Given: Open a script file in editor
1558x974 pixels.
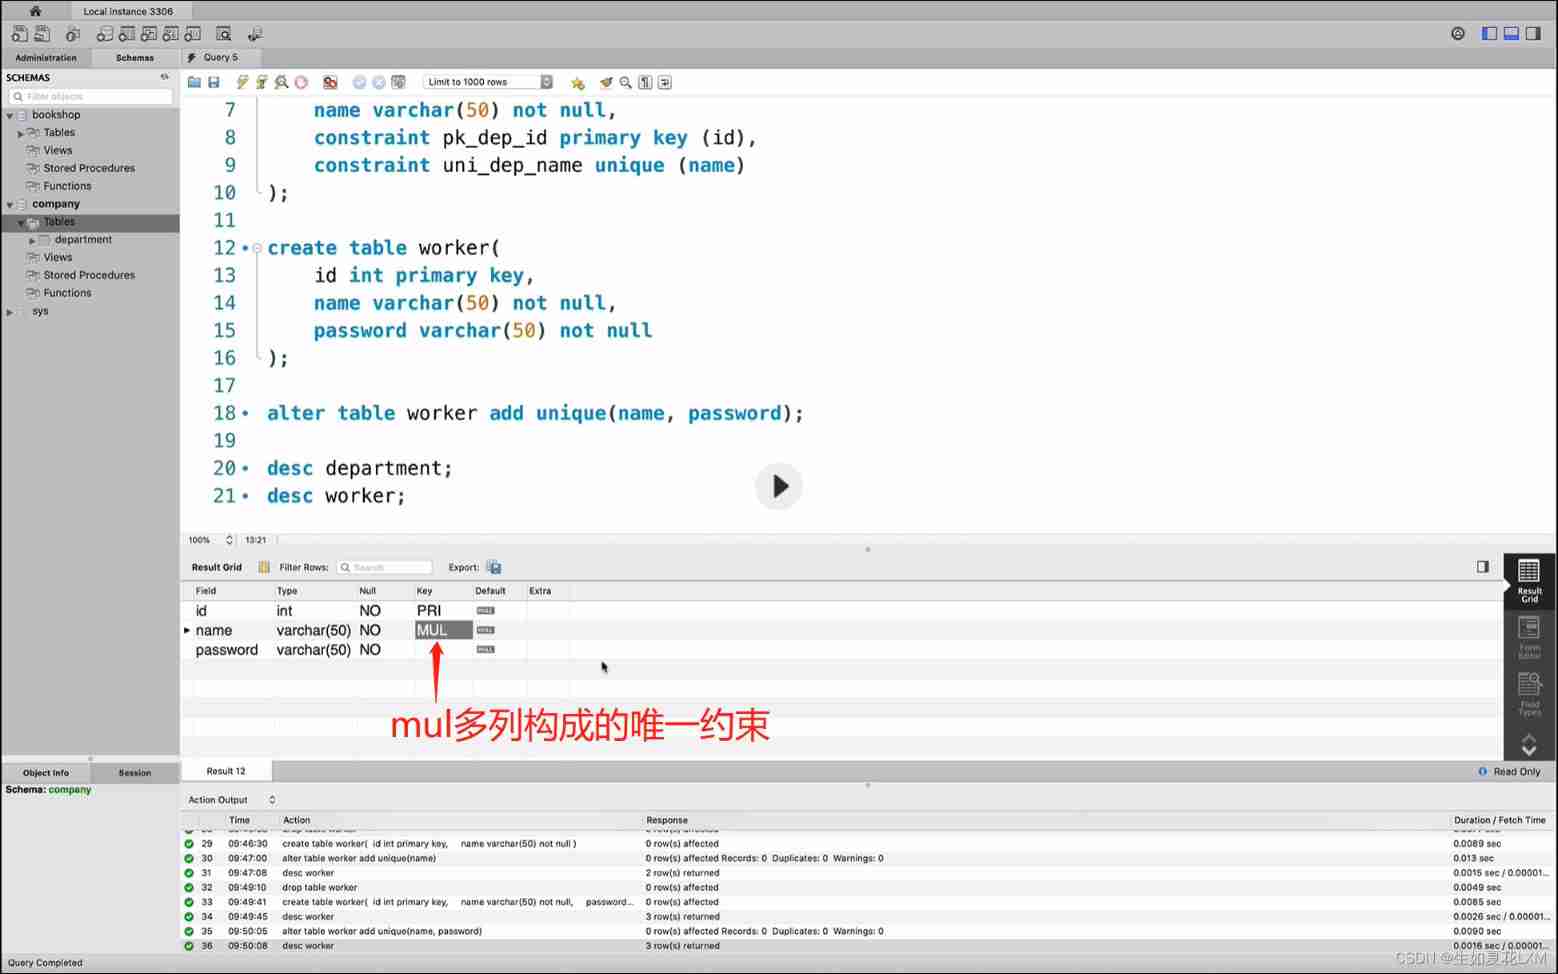Looking at the screenshot, I should 194,82.
